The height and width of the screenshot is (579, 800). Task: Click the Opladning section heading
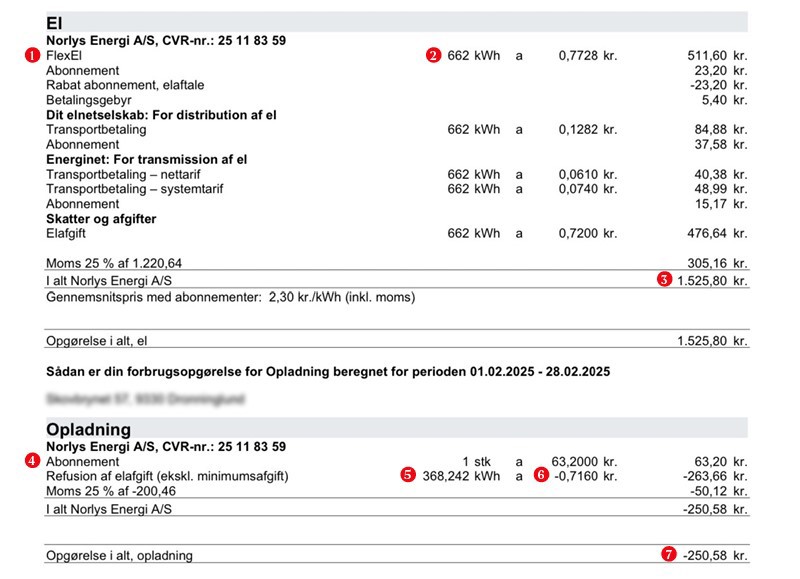[x=88, y=429]
